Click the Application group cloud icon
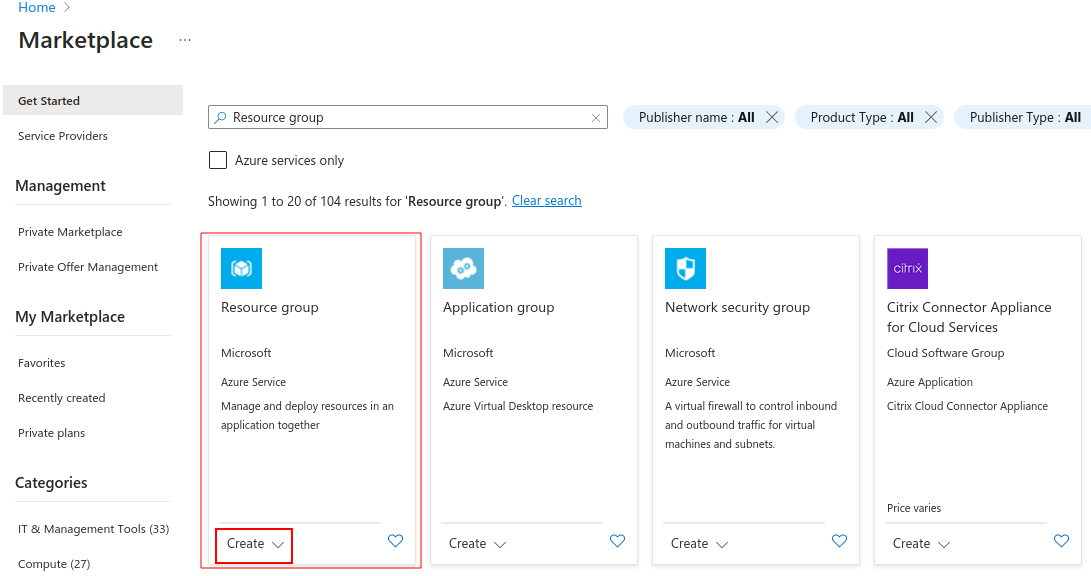Screen dimensions: 1091x576 pos(463,269)
